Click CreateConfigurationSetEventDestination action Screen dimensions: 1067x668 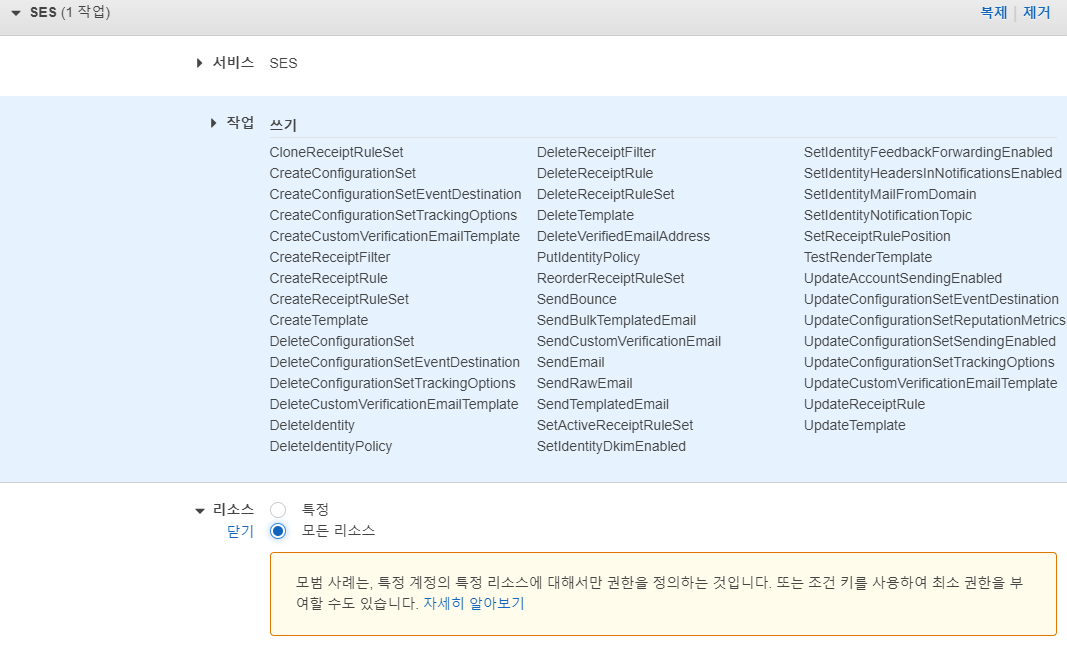coord(395,195)
